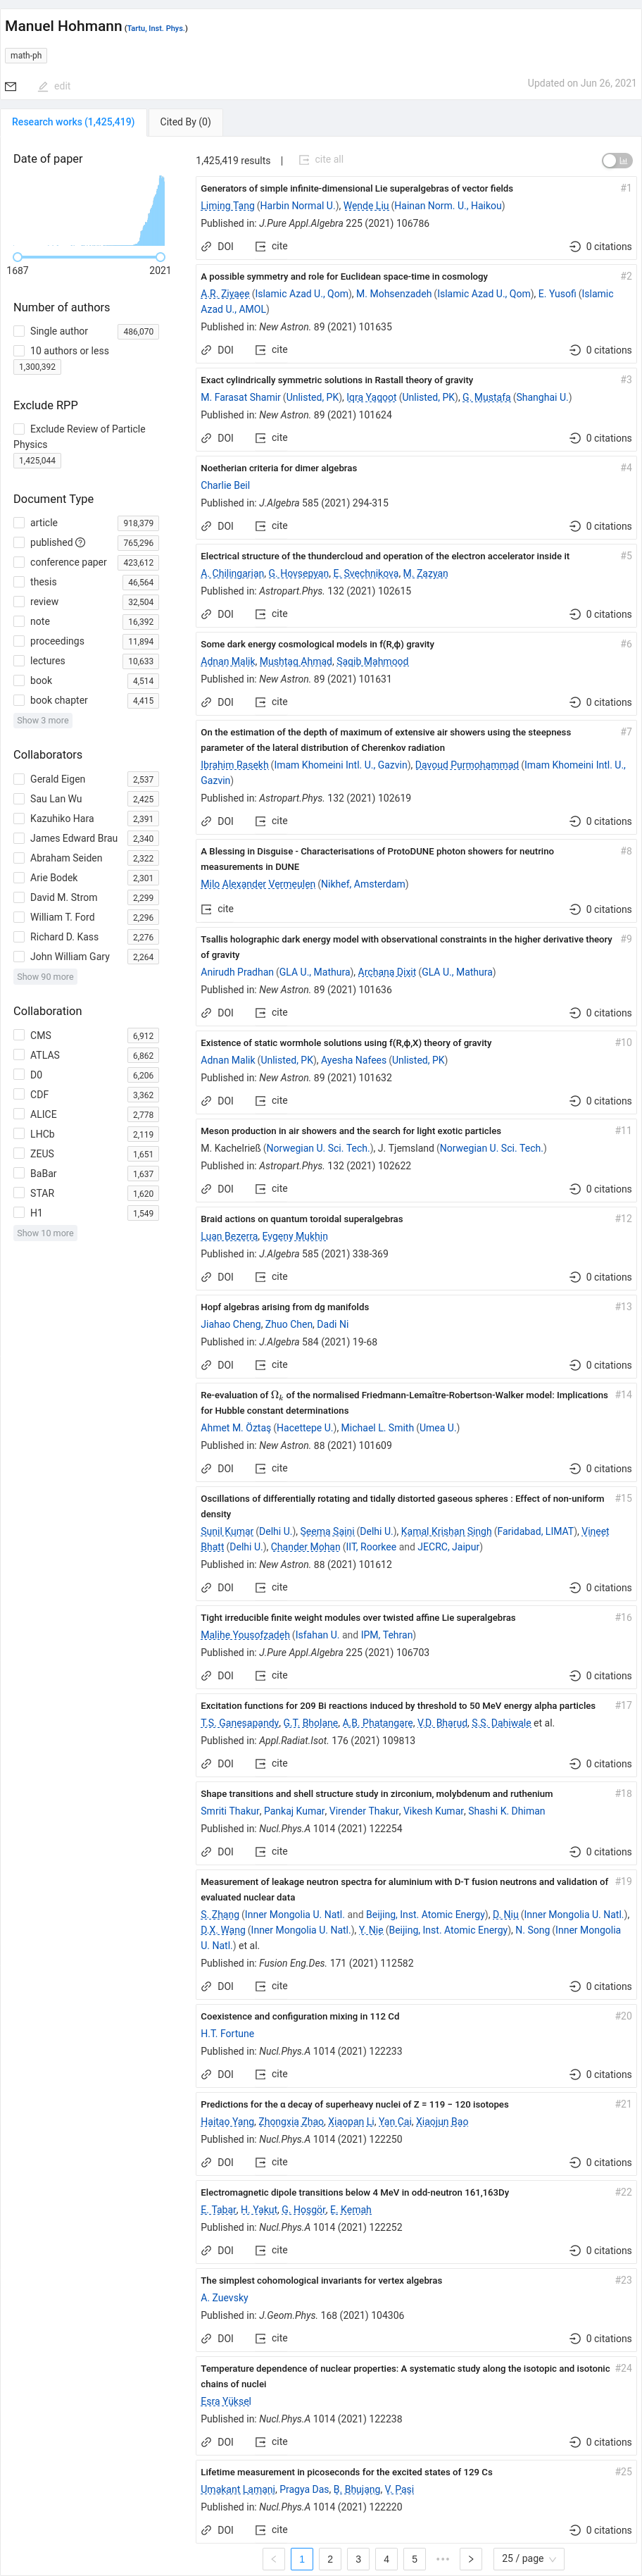Toggle the citation summary switch

click(x=617, y=160)
